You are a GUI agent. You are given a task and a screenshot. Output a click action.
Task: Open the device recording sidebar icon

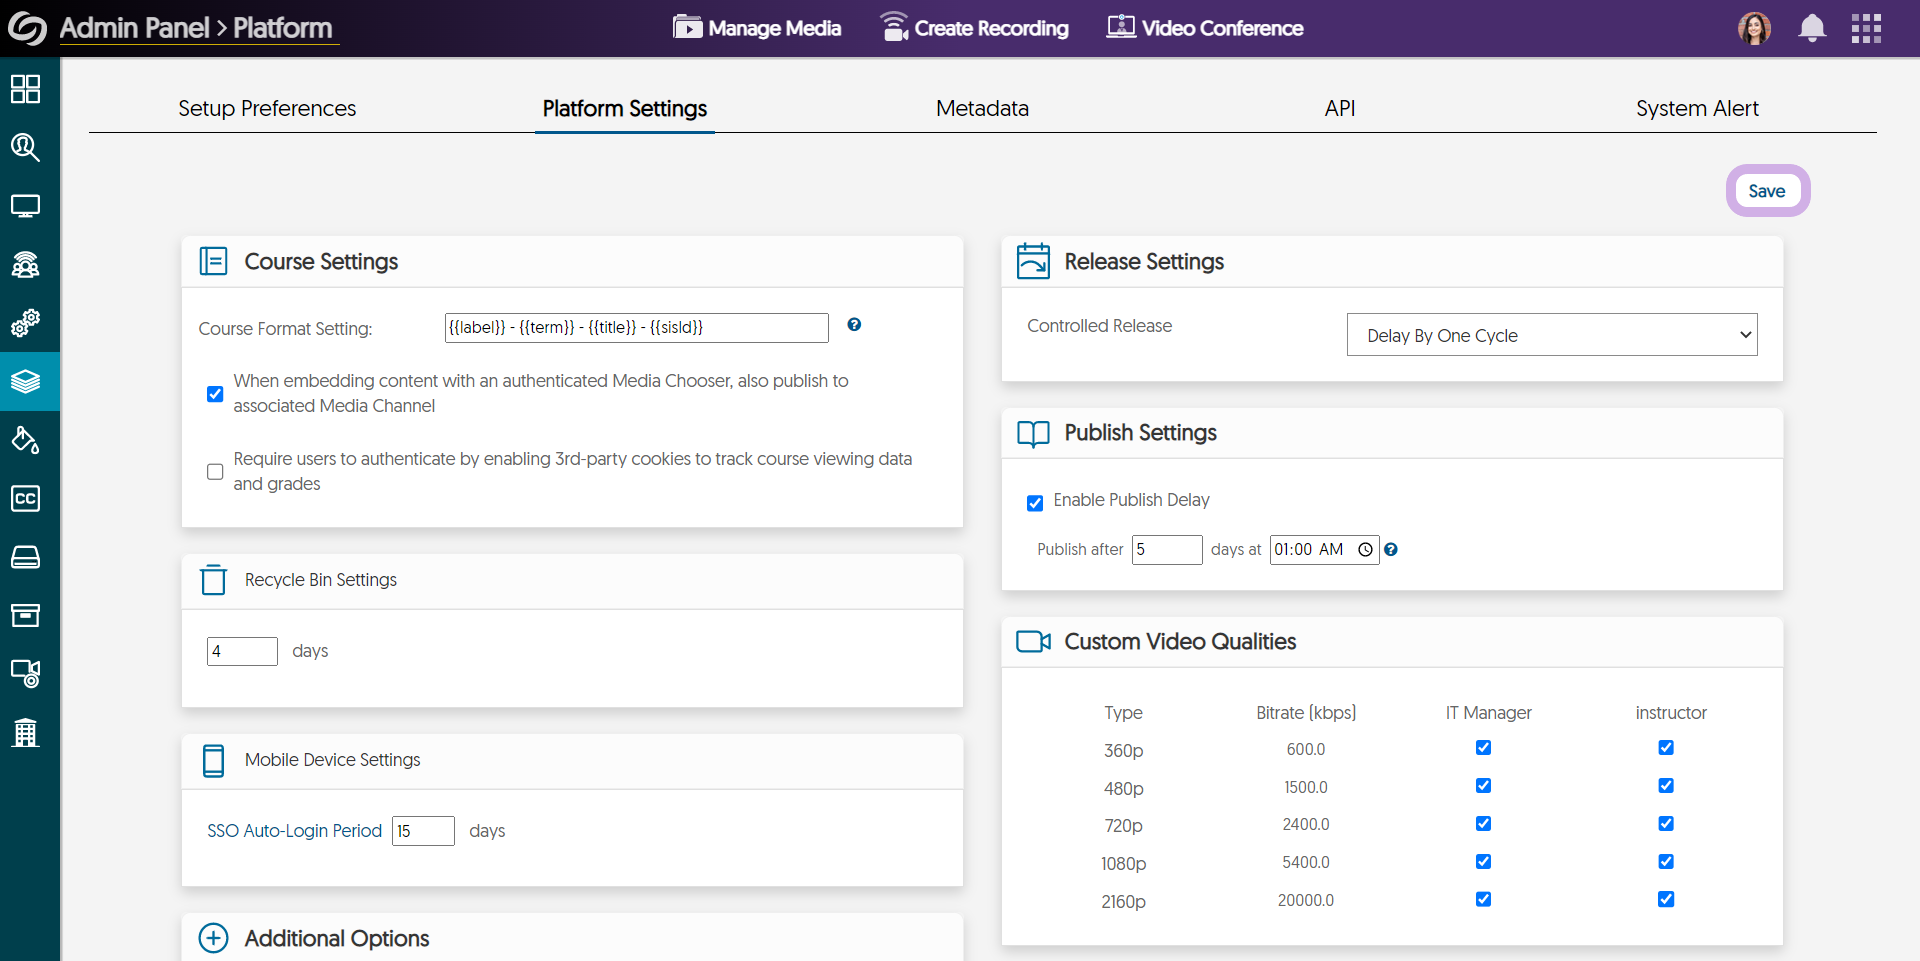pos(25,673)
